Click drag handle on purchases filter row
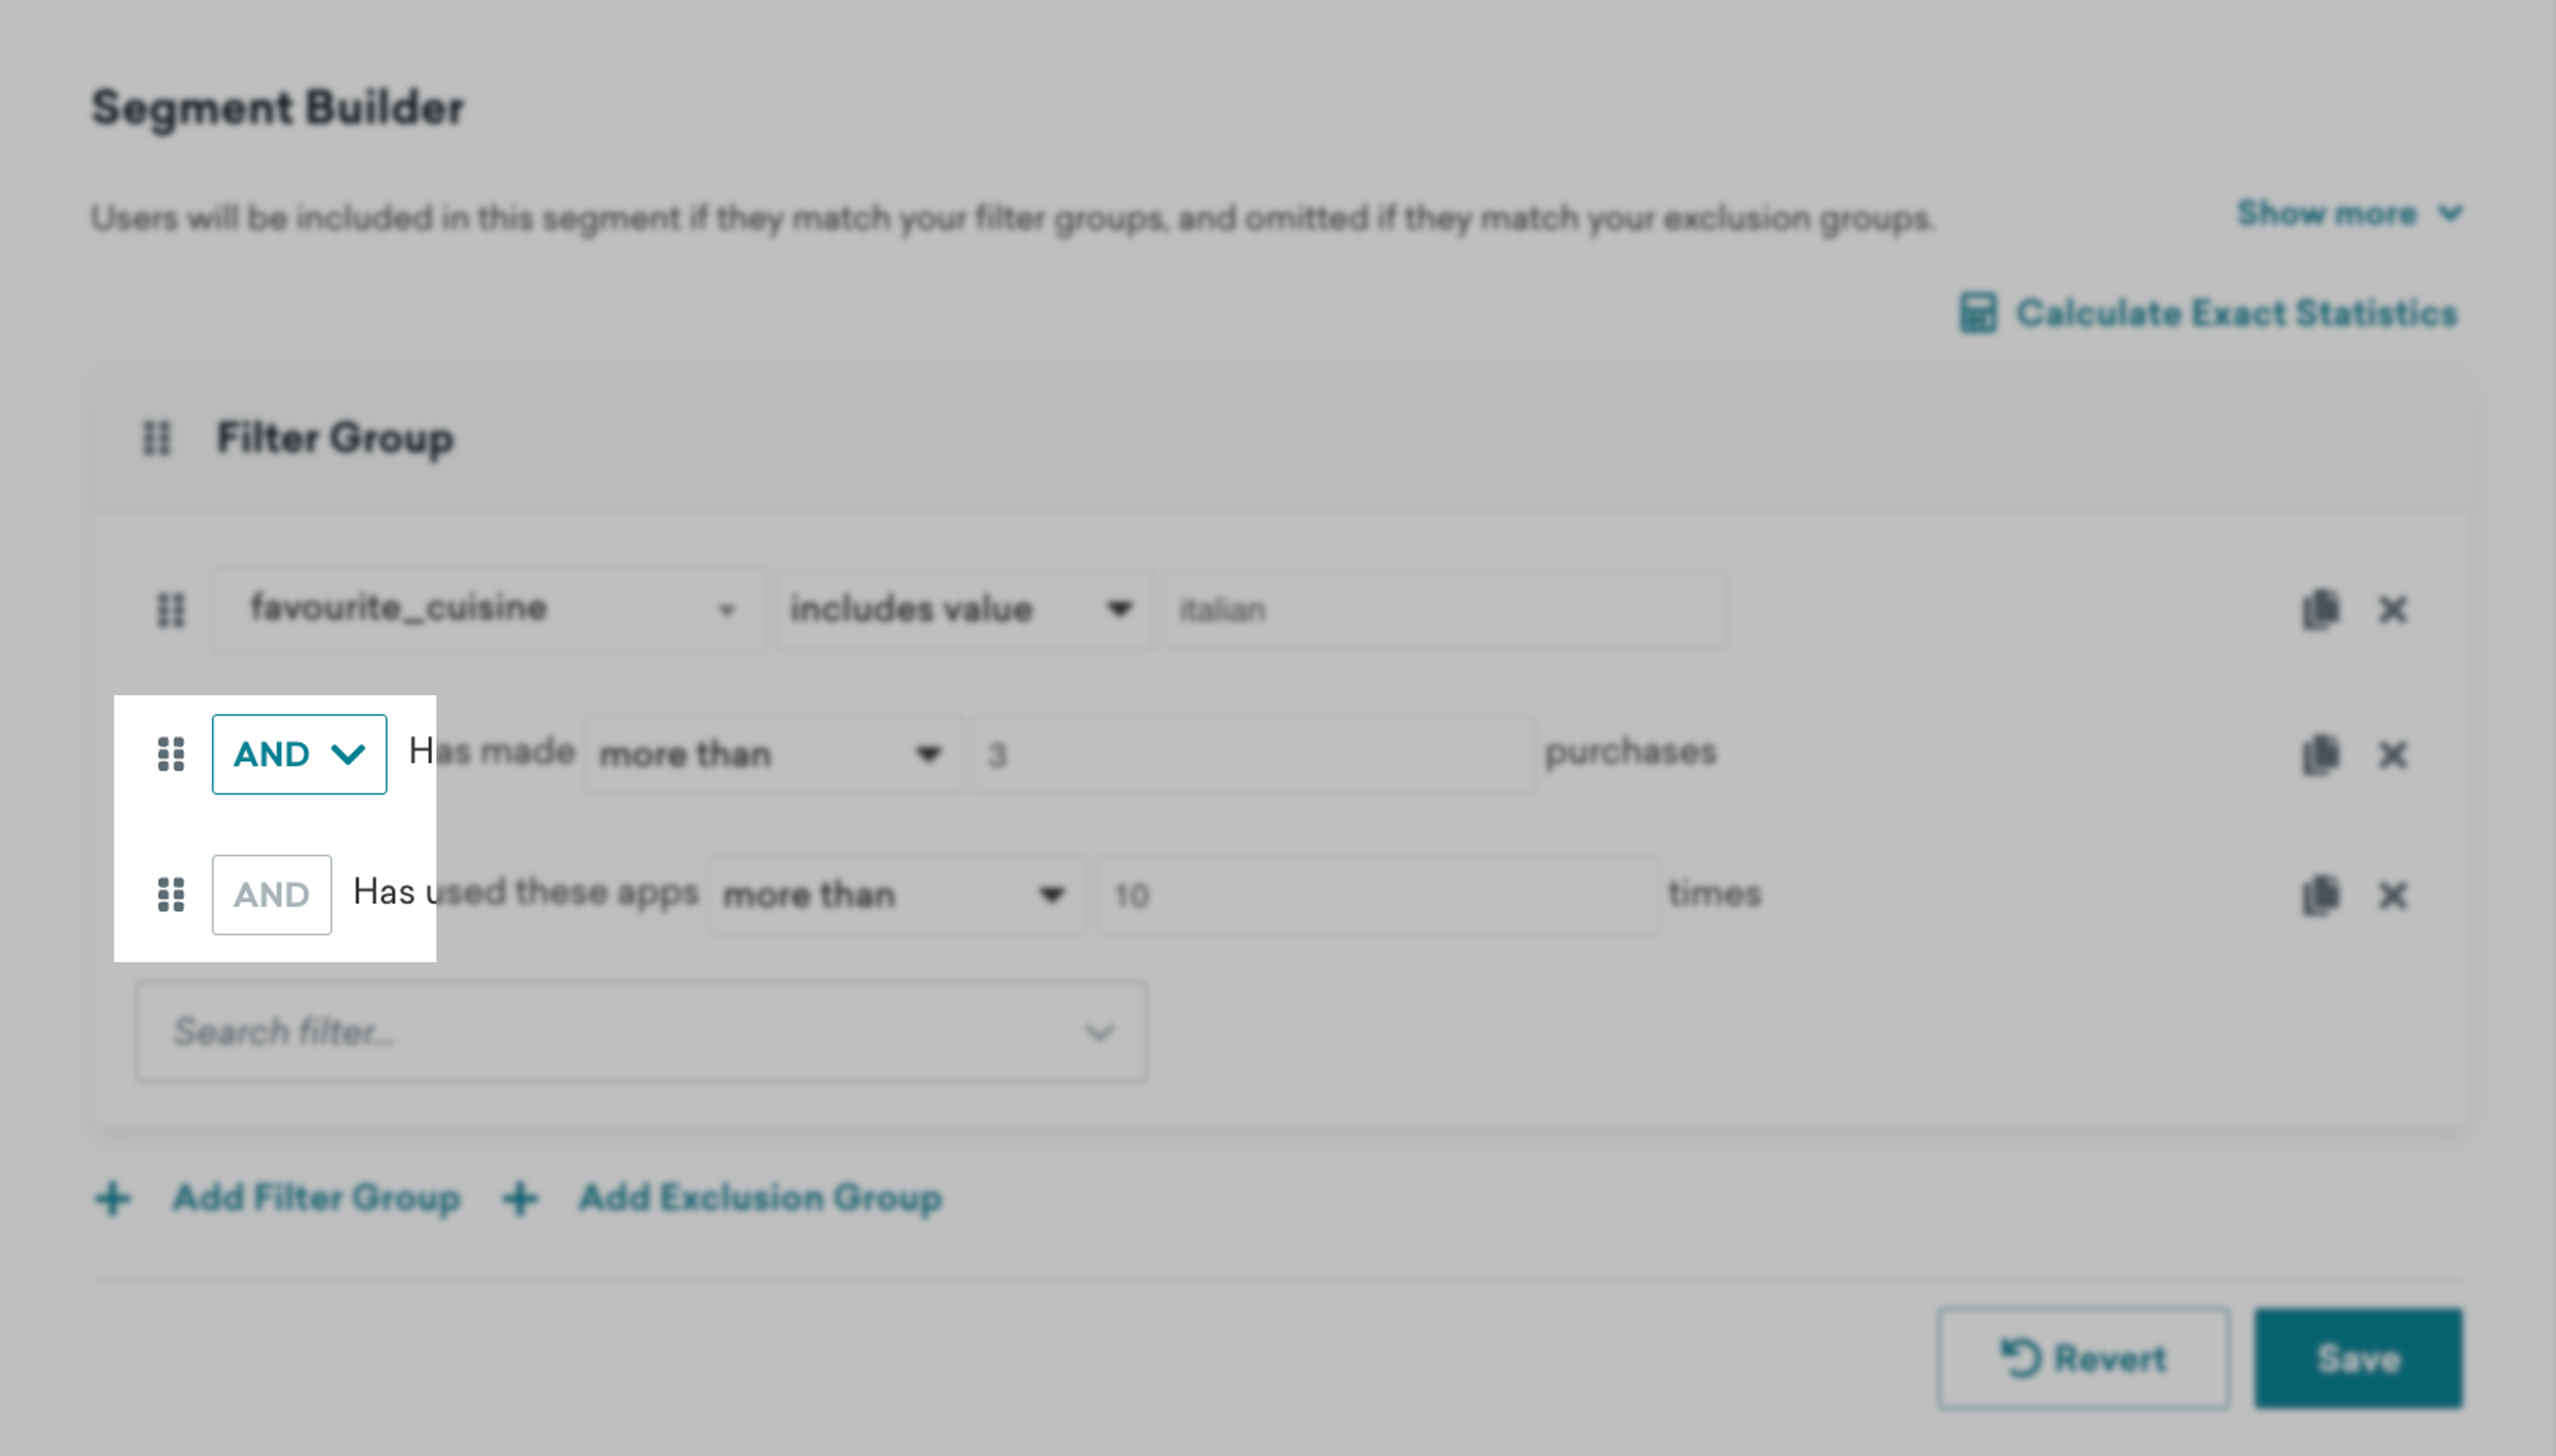2556x1456 pixels. (x=171, y=754)
